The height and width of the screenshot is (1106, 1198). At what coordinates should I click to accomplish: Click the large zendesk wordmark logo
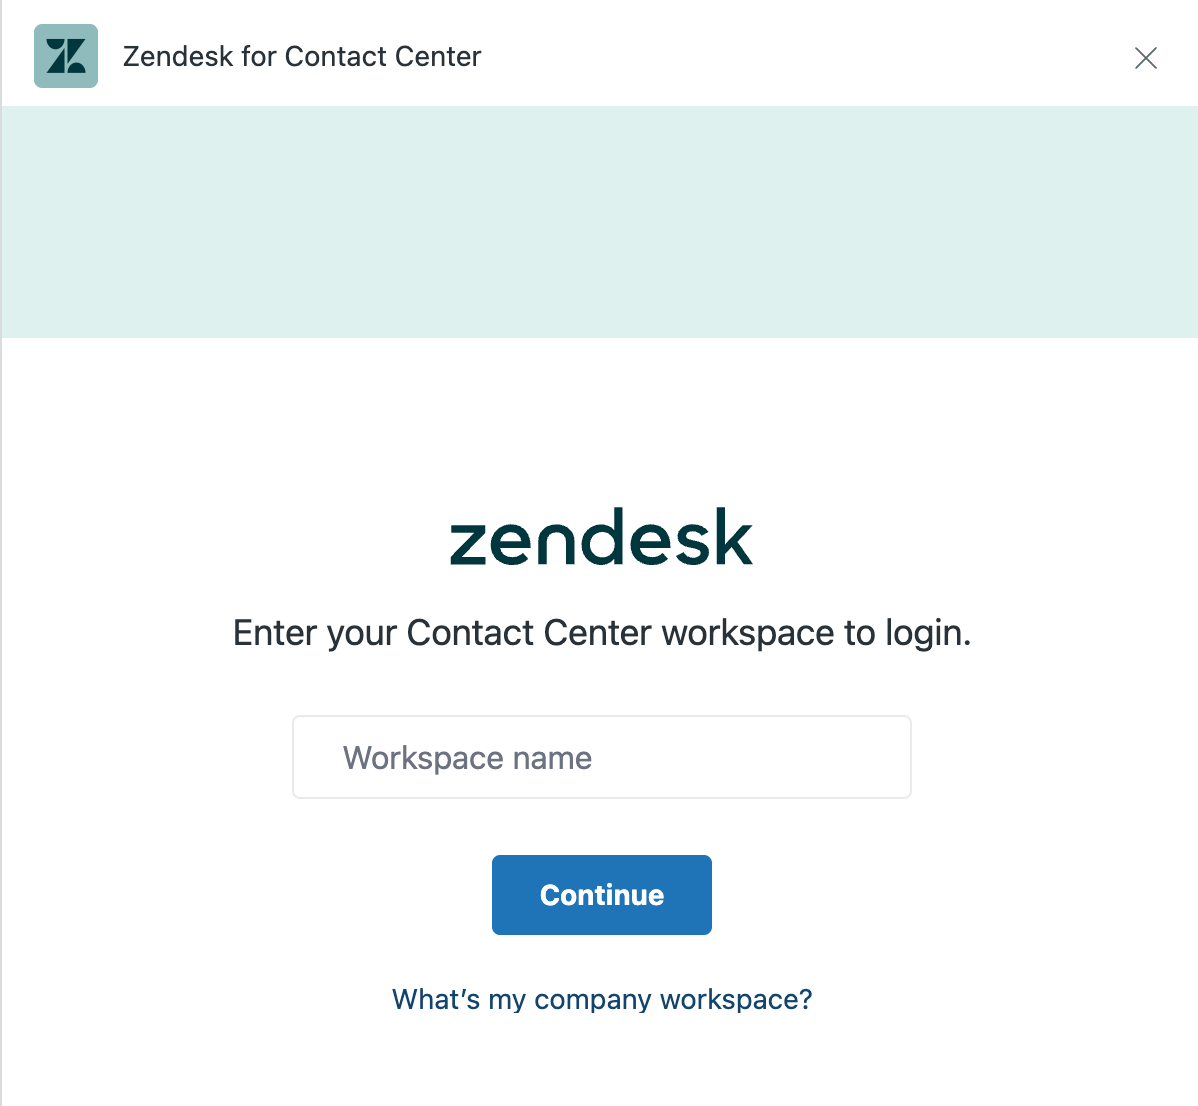[x=601, y=537]
